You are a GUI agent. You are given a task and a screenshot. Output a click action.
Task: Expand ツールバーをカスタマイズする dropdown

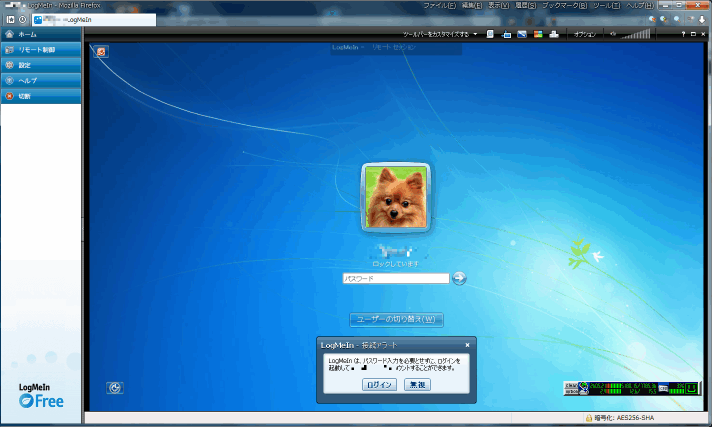(440, 34)
